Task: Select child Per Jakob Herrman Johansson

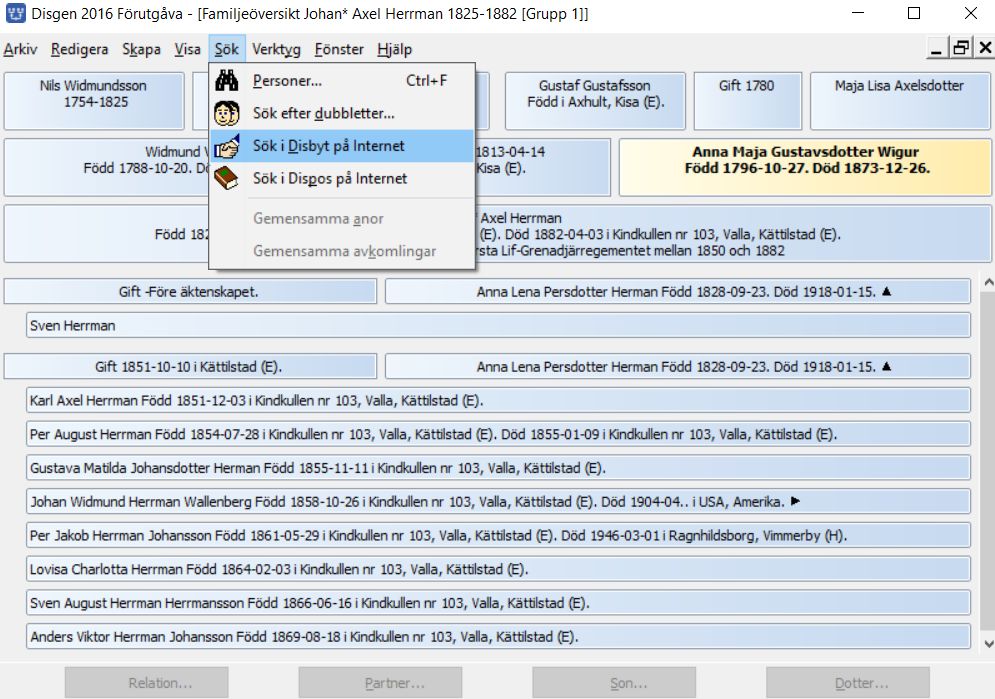Action: 498,535
